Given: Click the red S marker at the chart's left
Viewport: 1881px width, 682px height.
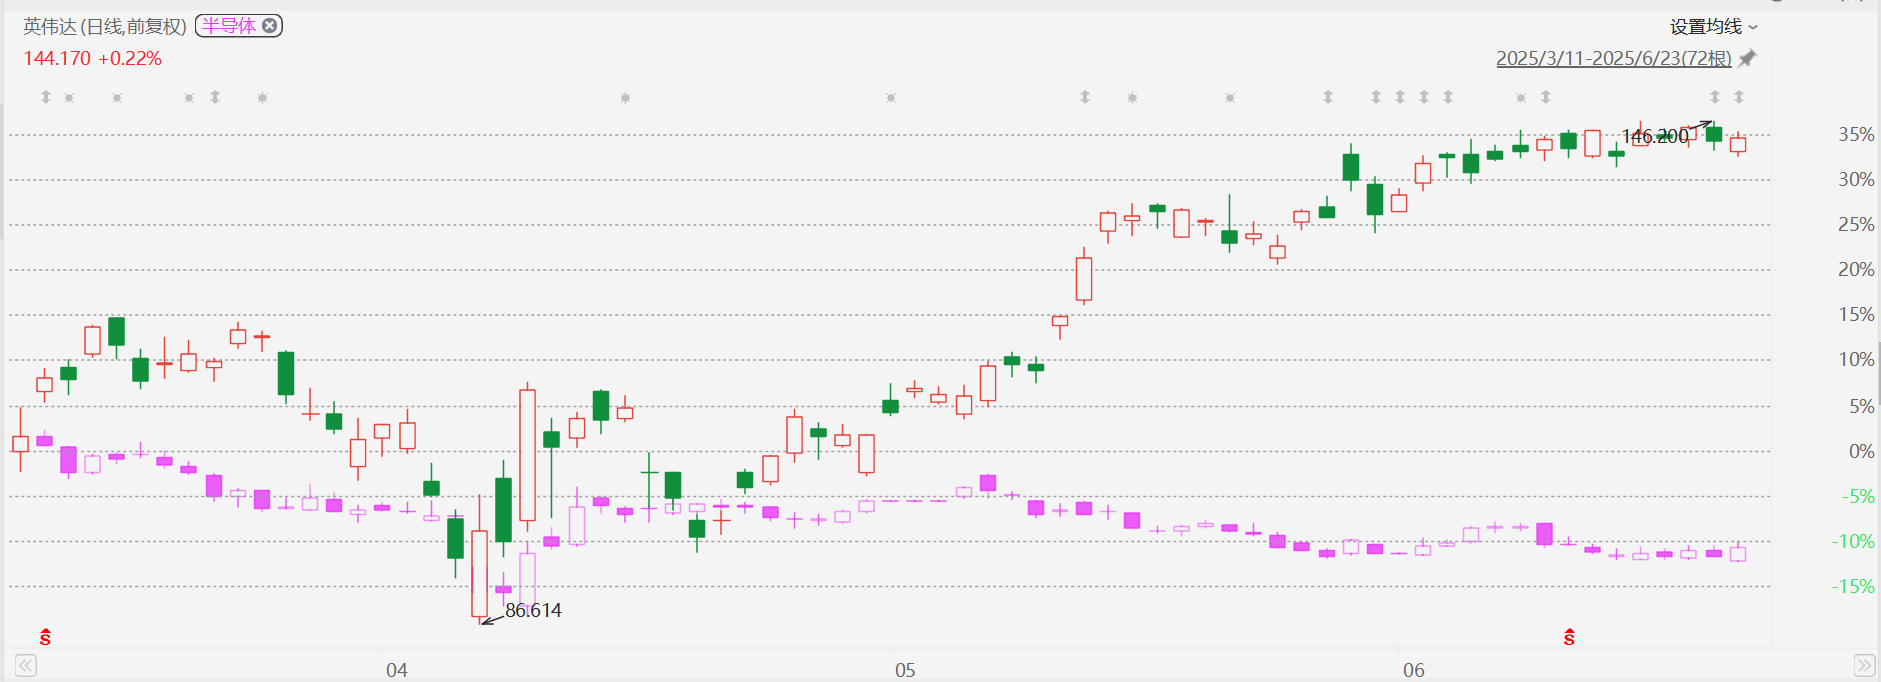Looking at the screenshot, I should (x=45, y=637).
